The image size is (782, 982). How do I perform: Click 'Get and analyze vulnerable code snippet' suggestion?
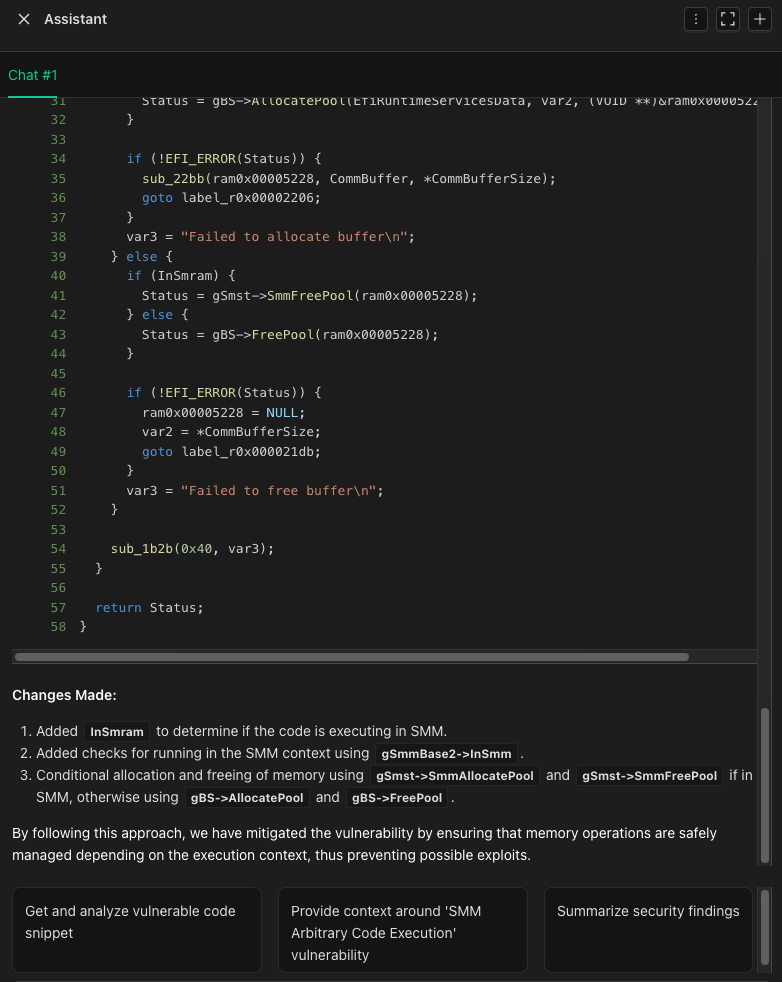[136, 929]
